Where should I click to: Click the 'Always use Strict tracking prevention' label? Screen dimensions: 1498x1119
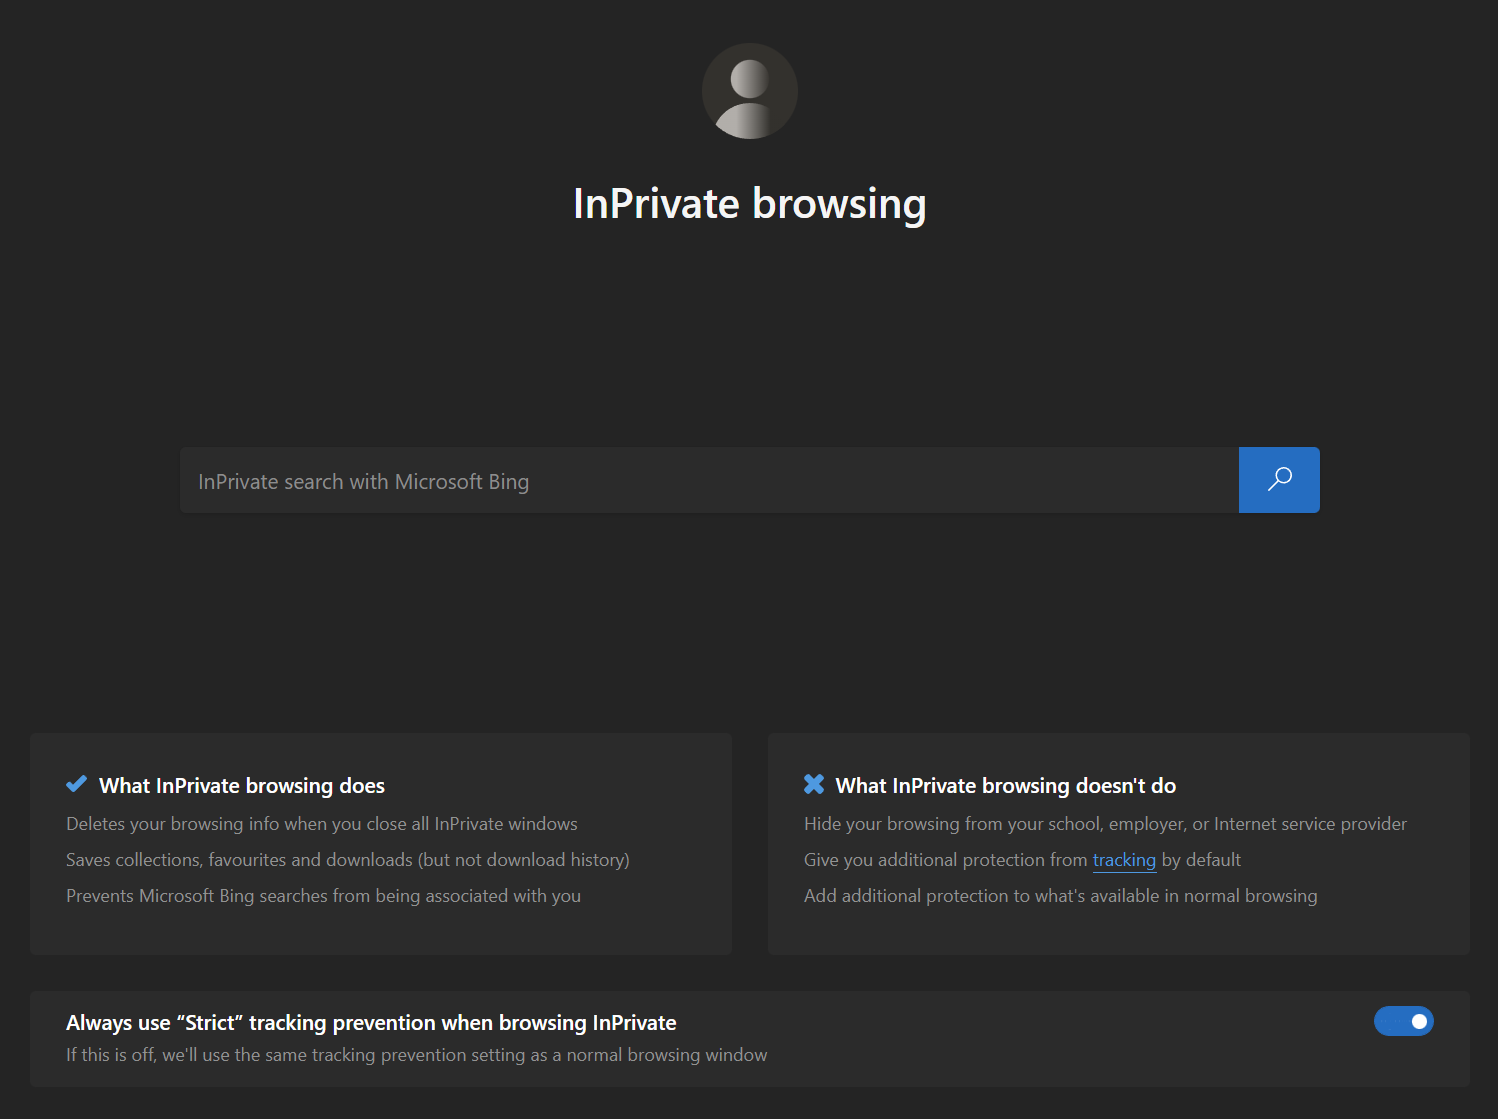[x=371, y=1023]
